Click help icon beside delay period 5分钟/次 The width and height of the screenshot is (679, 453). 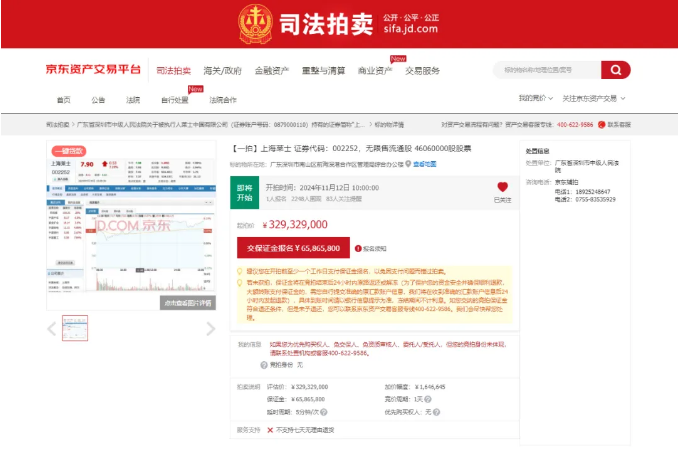click(x=323, y=412)
